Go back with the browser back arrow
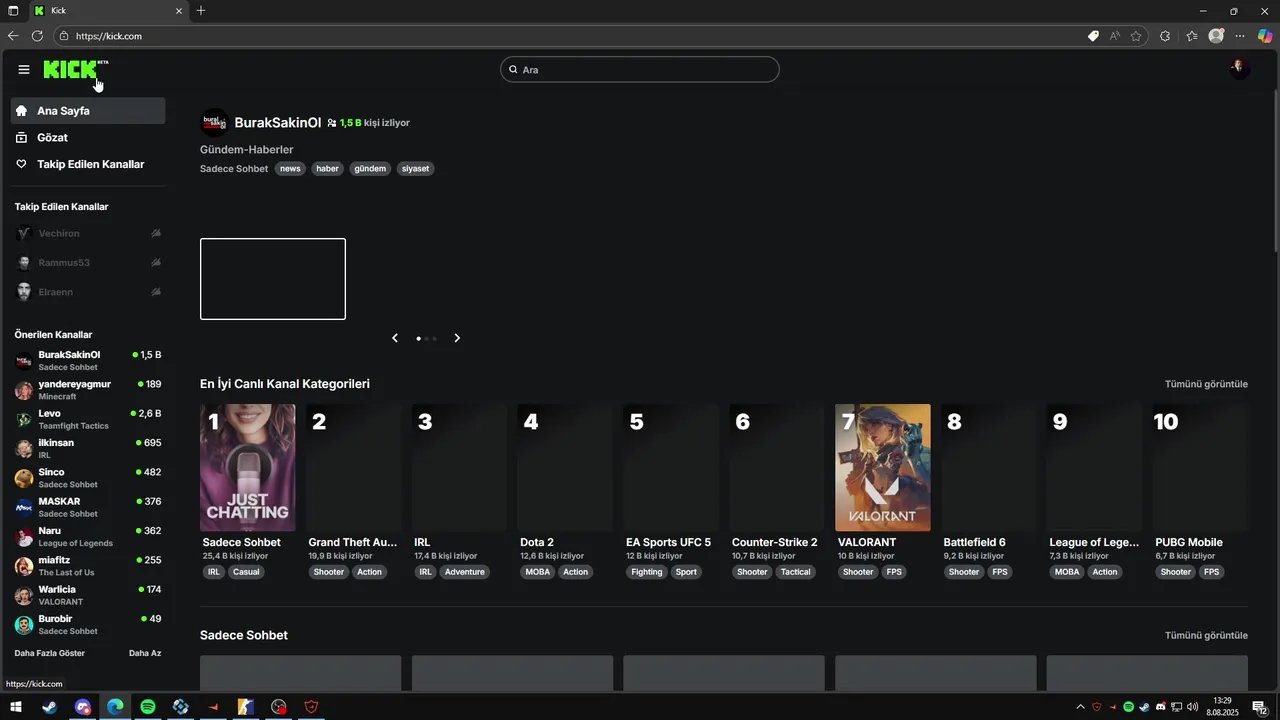The image size is (1280, 720). click(13, 36)
